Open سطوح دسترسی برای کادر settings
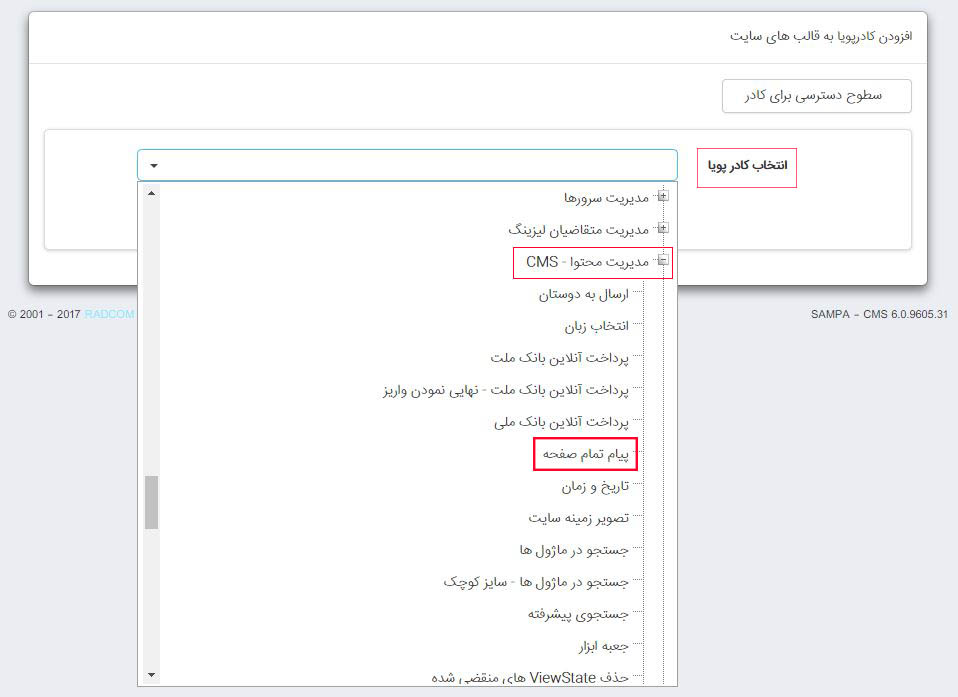The width and height of the screenshot is (958, 697). coord(816,96)
